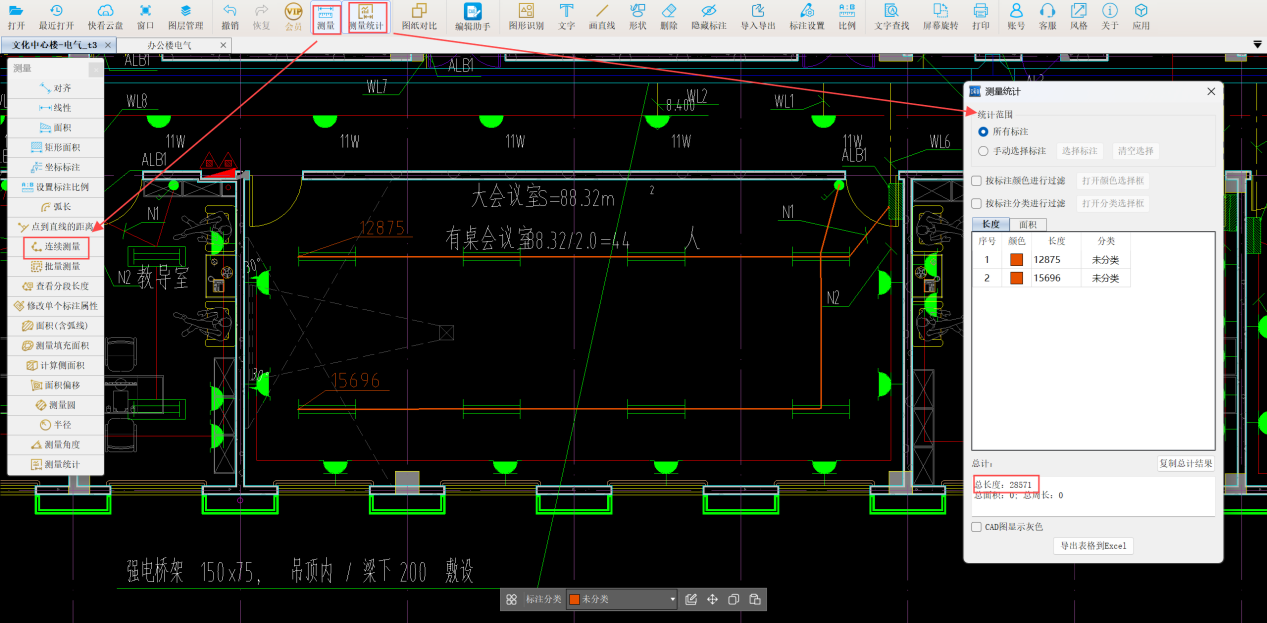Open the 图层管理 layer manager
The width and height of the screenshot is (1267, 623).
[185, 16]
